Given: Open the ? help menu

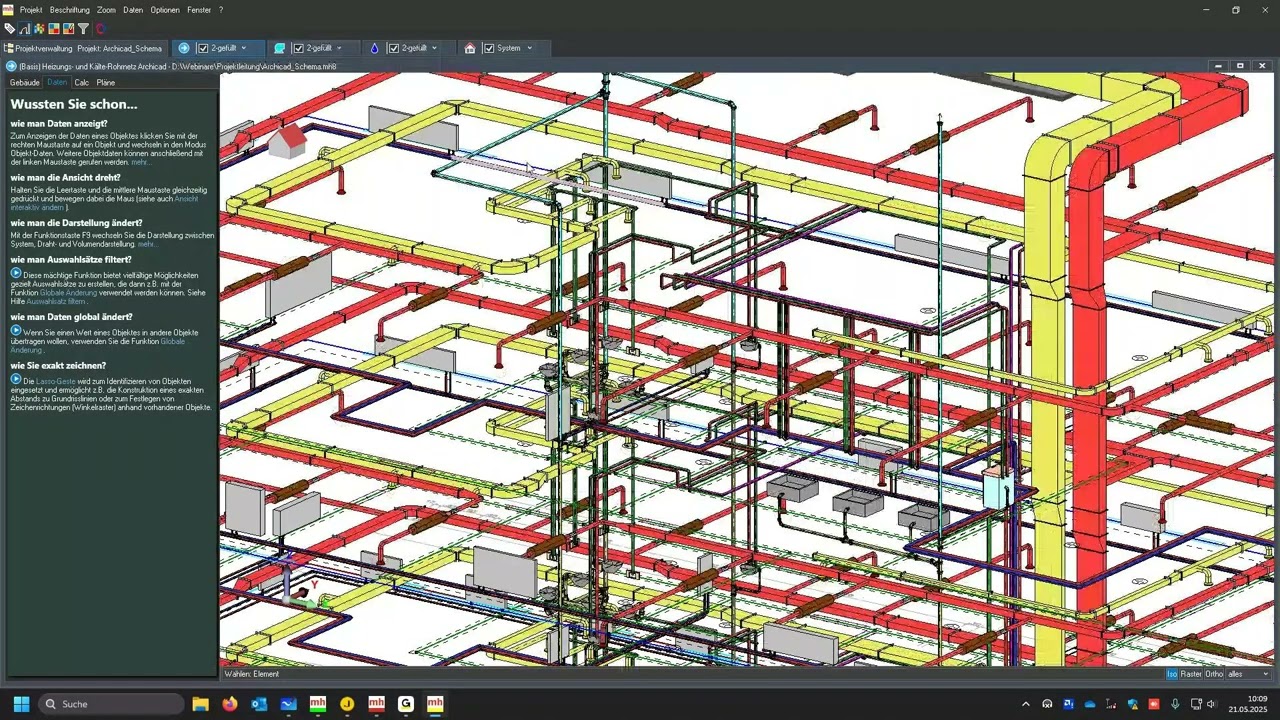Looking at the screenshot, I should click(221, 9).
